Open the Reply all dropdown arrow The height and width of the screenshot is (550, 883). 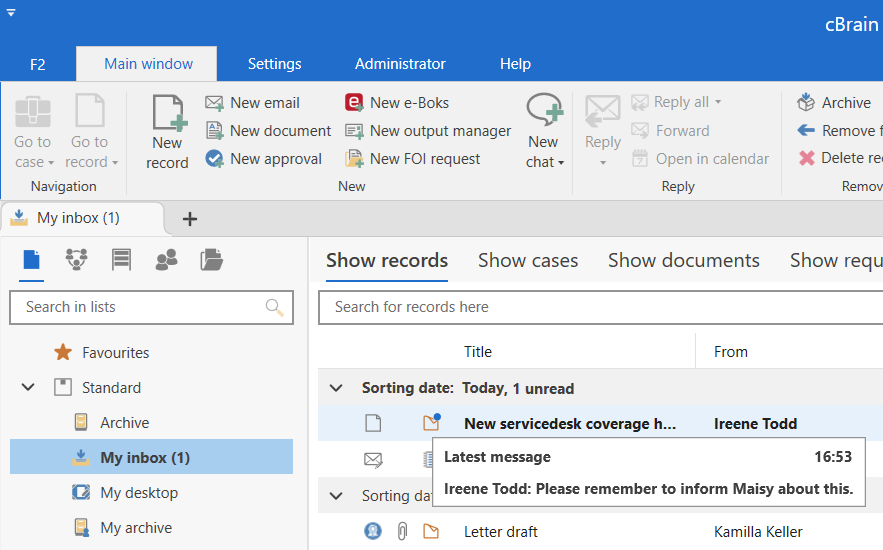(x=718, y=102)
